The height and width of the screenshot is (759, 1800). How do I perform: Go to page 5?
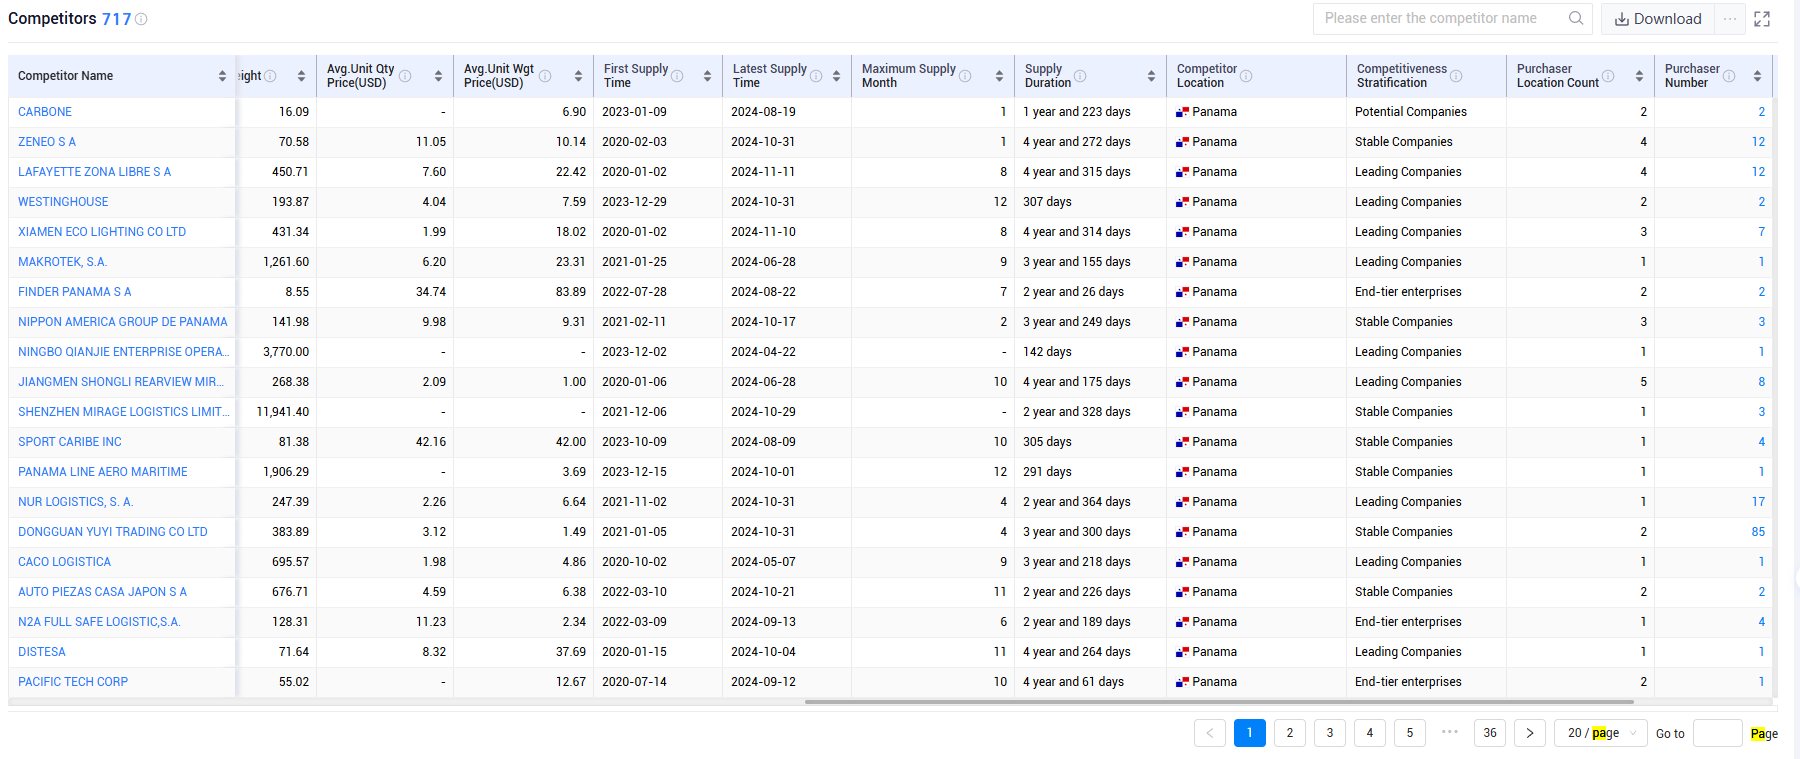[x=1410, y=733]
